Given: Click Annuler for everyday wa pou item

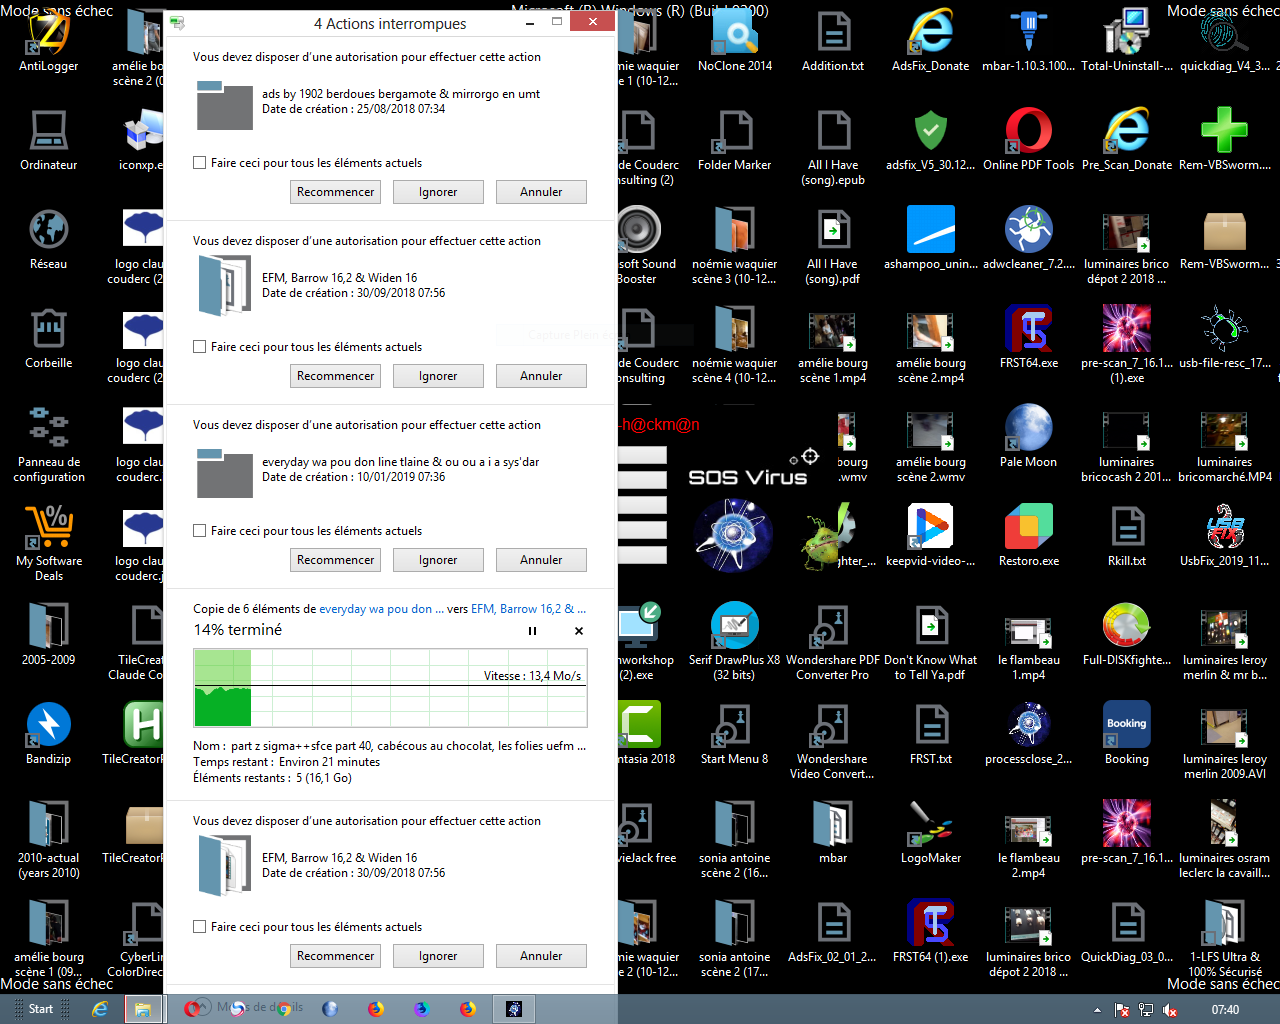Looking at the screenshot, I should 541,560.
